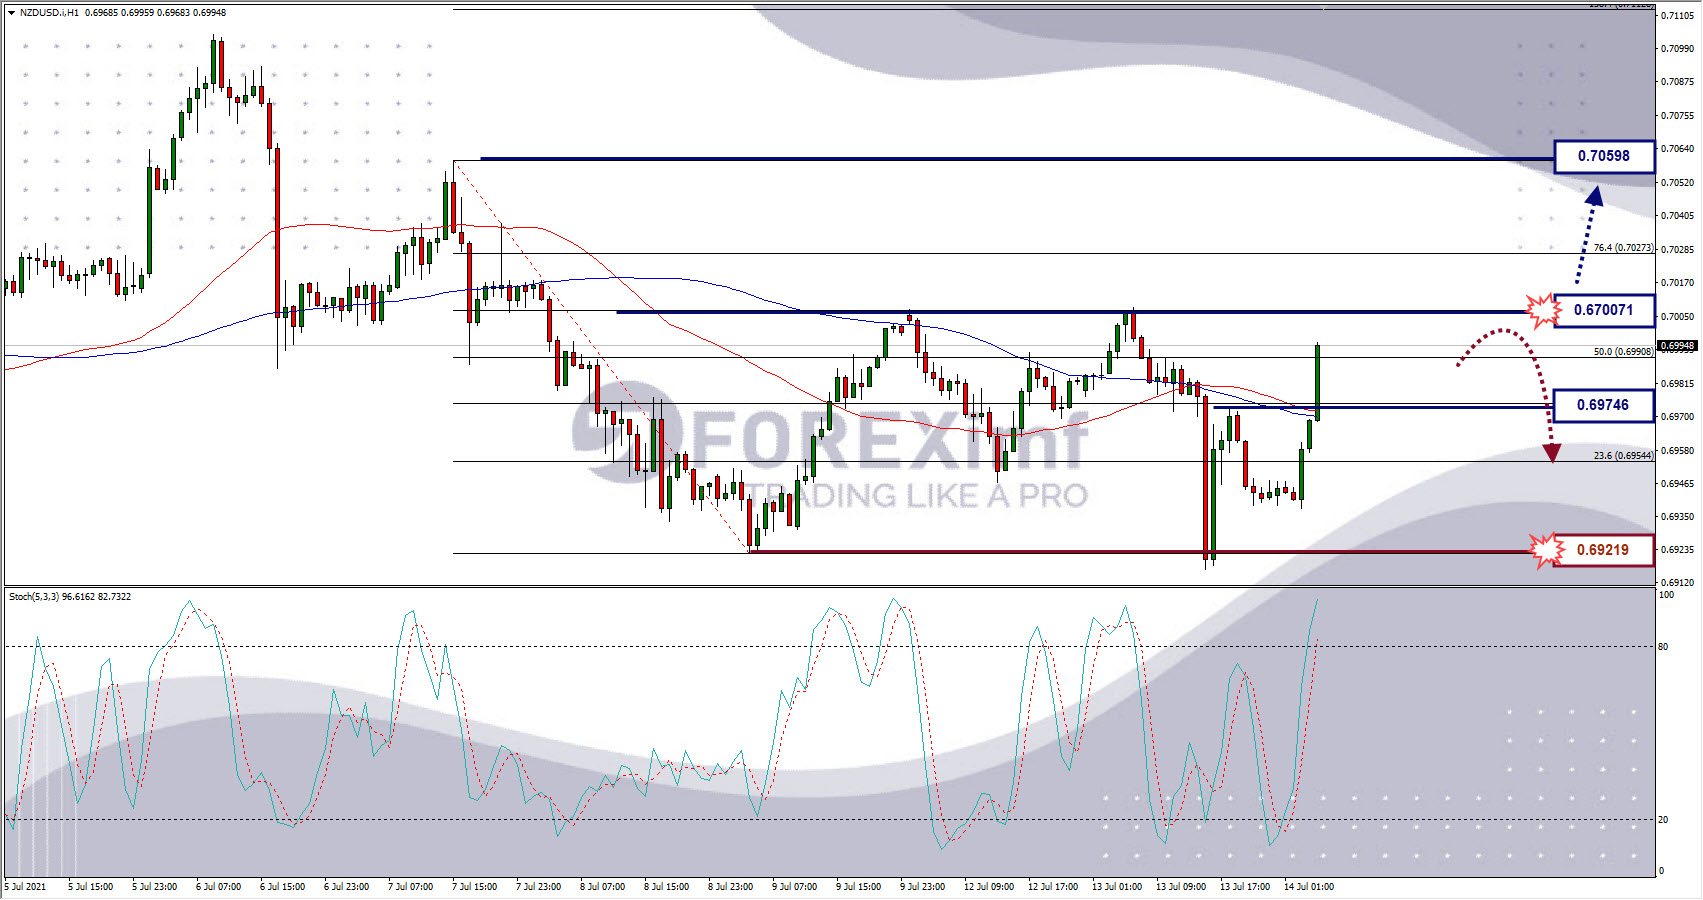Click the NZDUSD.i,H1 symbol title
The width and height of the screenshot is (1703, 900).
click(x=49, y=13)
